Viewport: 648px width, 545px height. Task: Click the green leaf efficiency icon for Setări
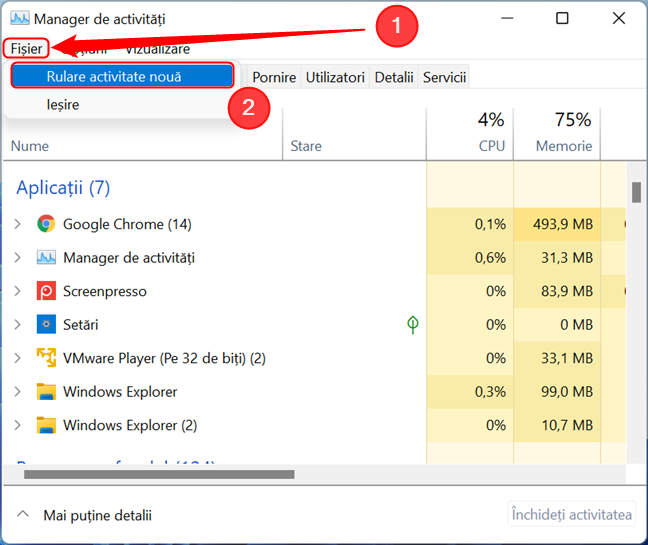[x=412, y=324]
